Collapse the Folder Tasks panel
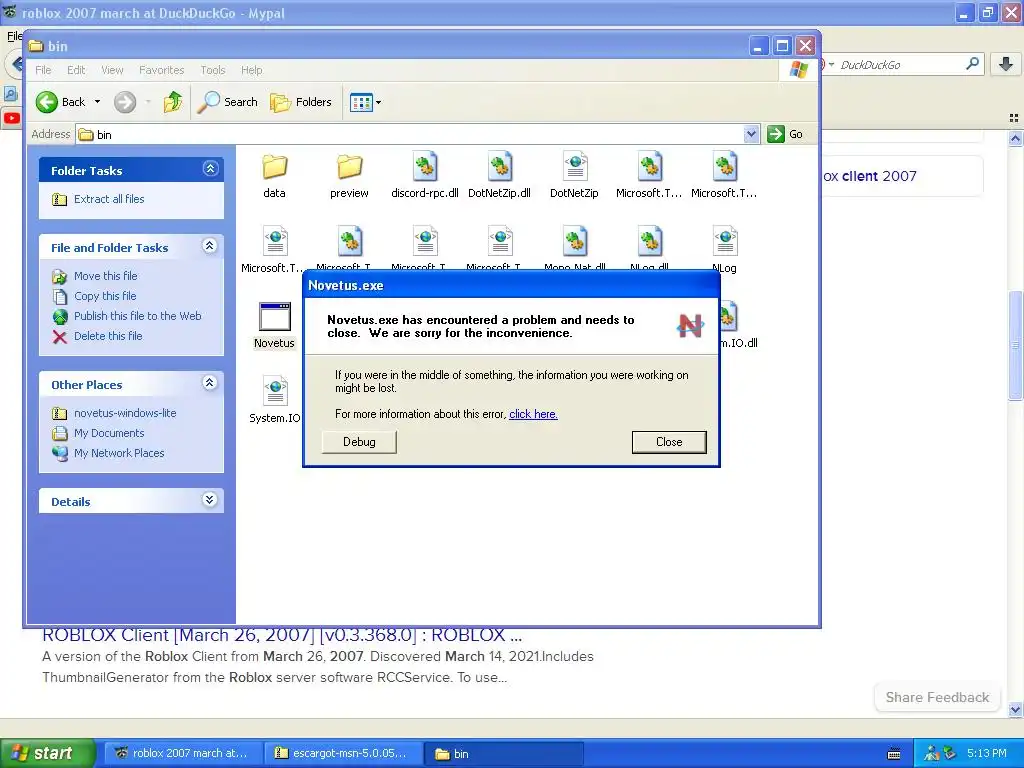This screenshot has height=768, width=1024. tap(210, 169)
